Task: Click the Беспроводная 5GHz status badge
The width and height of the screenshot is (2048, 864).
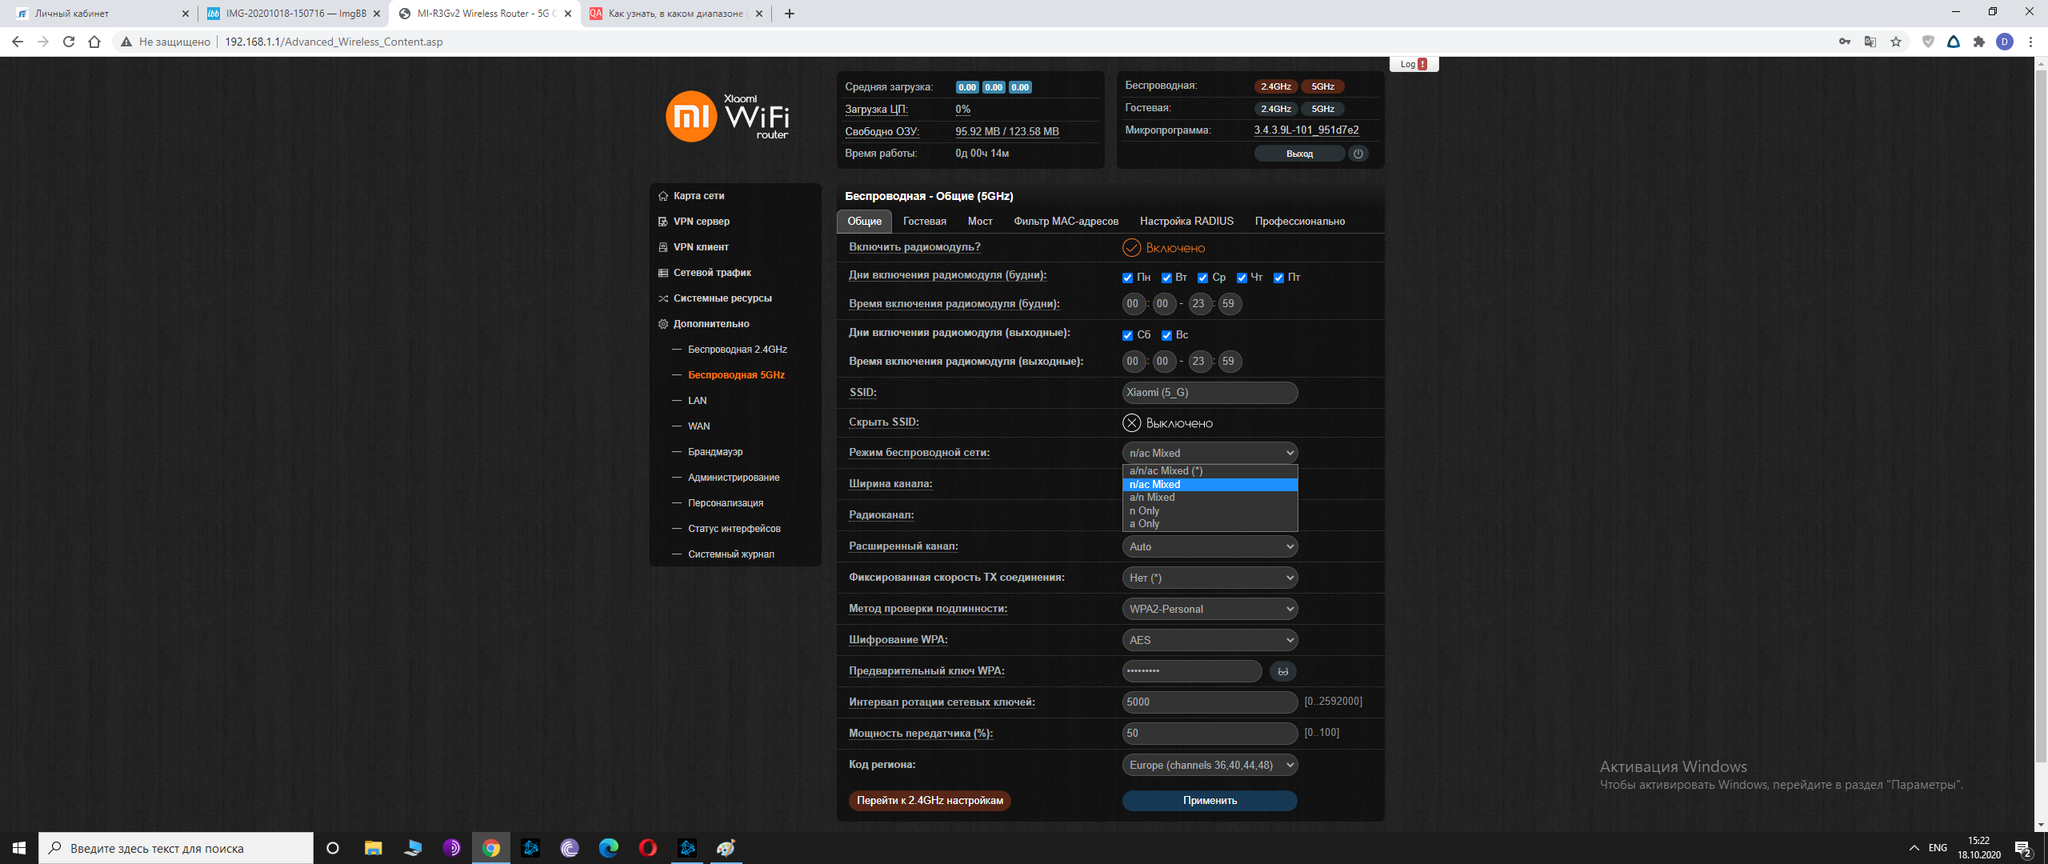Action: pos(1322,86)
